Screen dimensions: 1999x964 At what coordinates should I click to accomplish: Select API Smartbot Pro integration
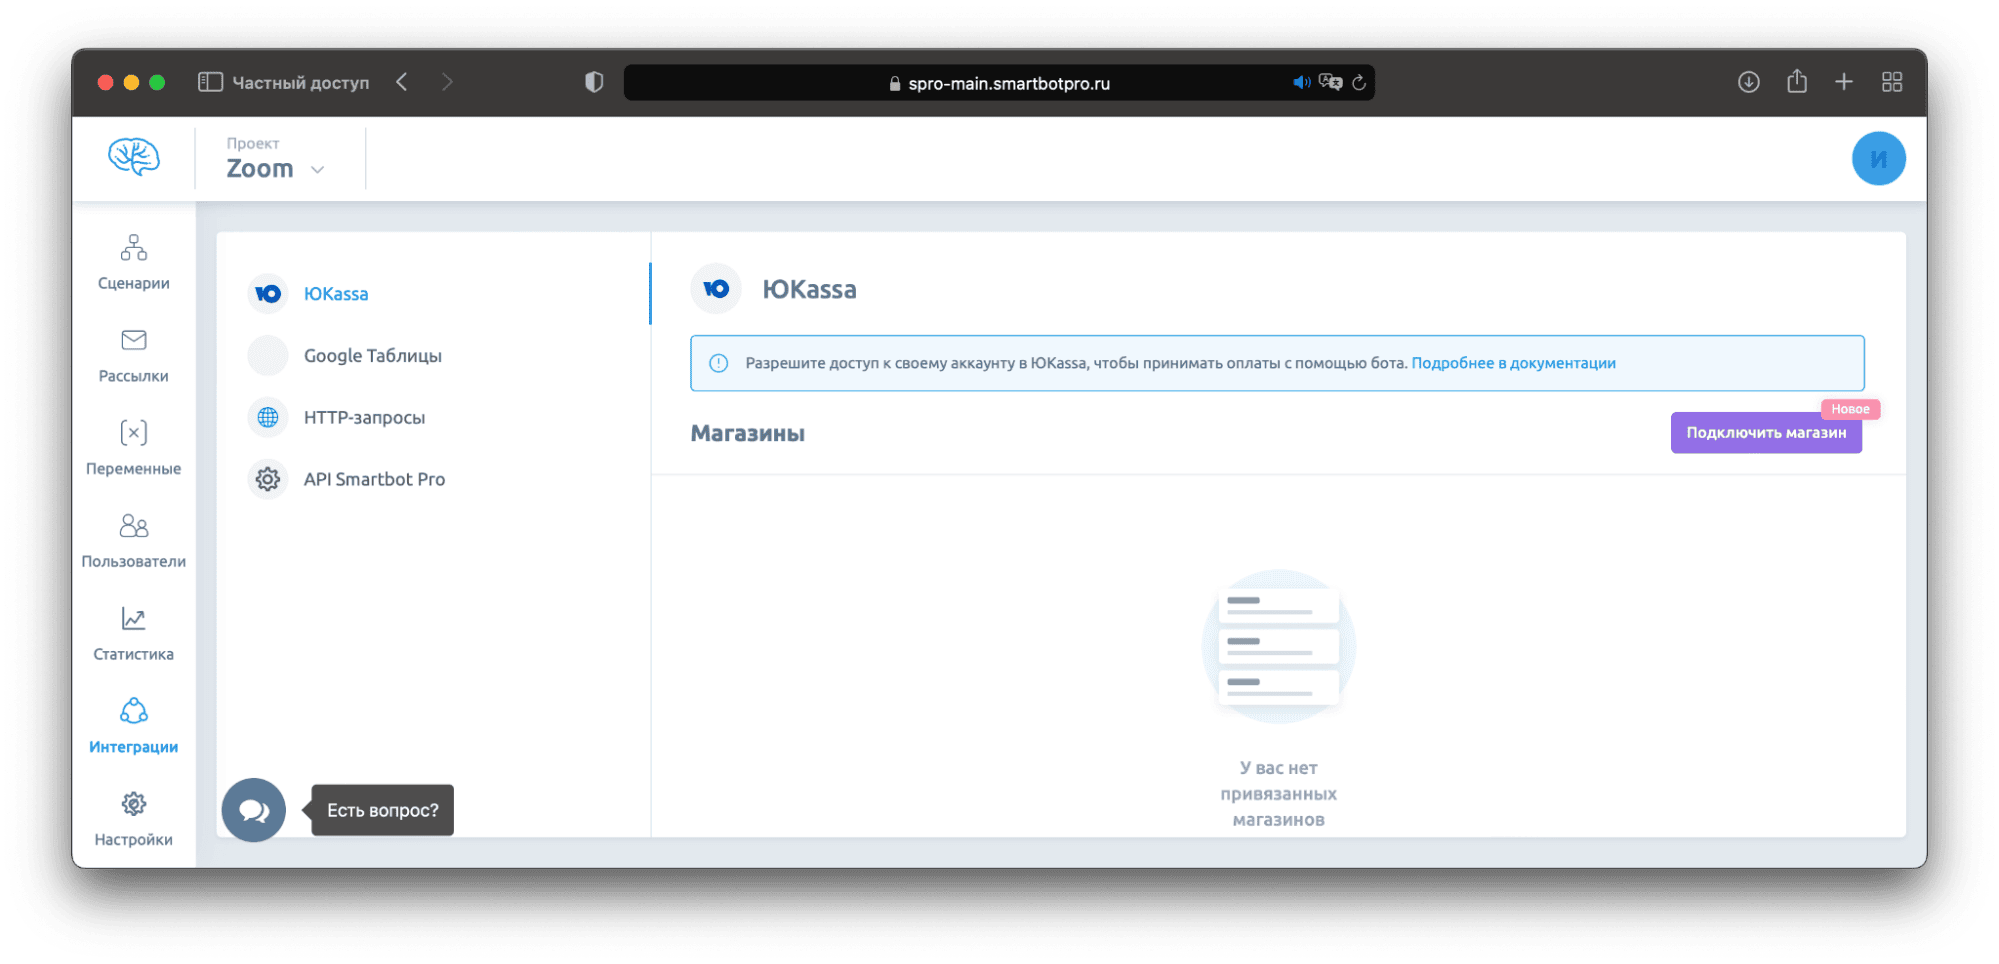pyautogui.click(x=374, y=480)
